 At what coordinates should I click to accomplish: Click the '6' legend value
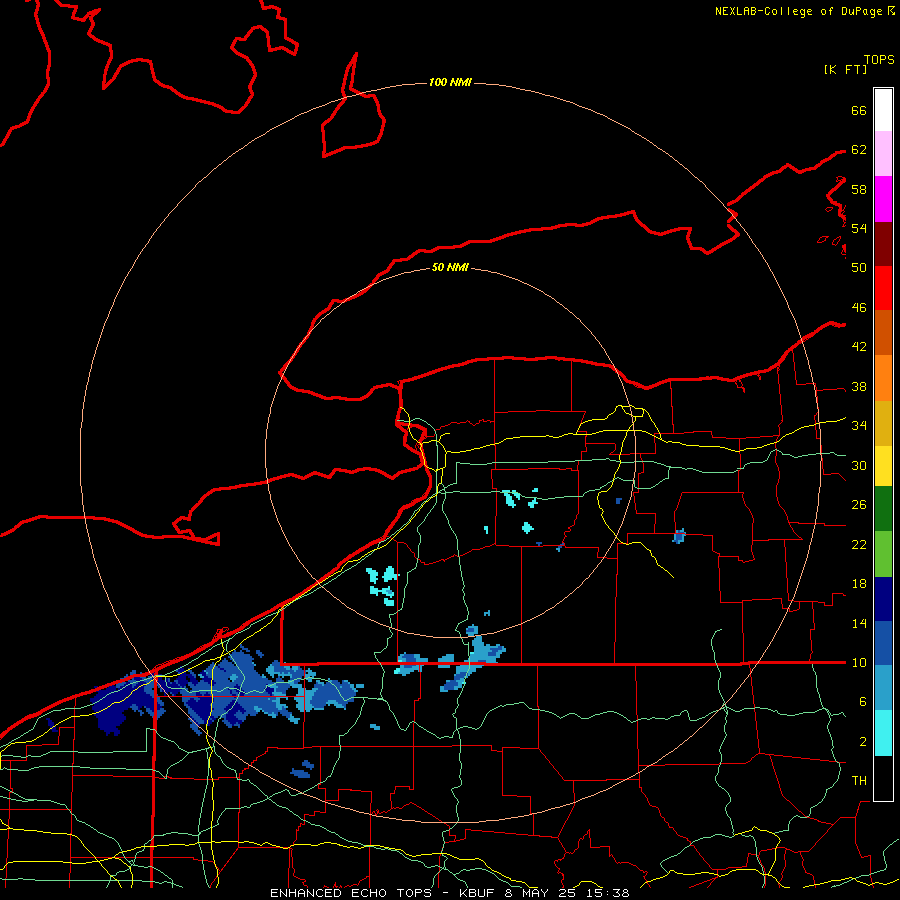coord(862,702)
